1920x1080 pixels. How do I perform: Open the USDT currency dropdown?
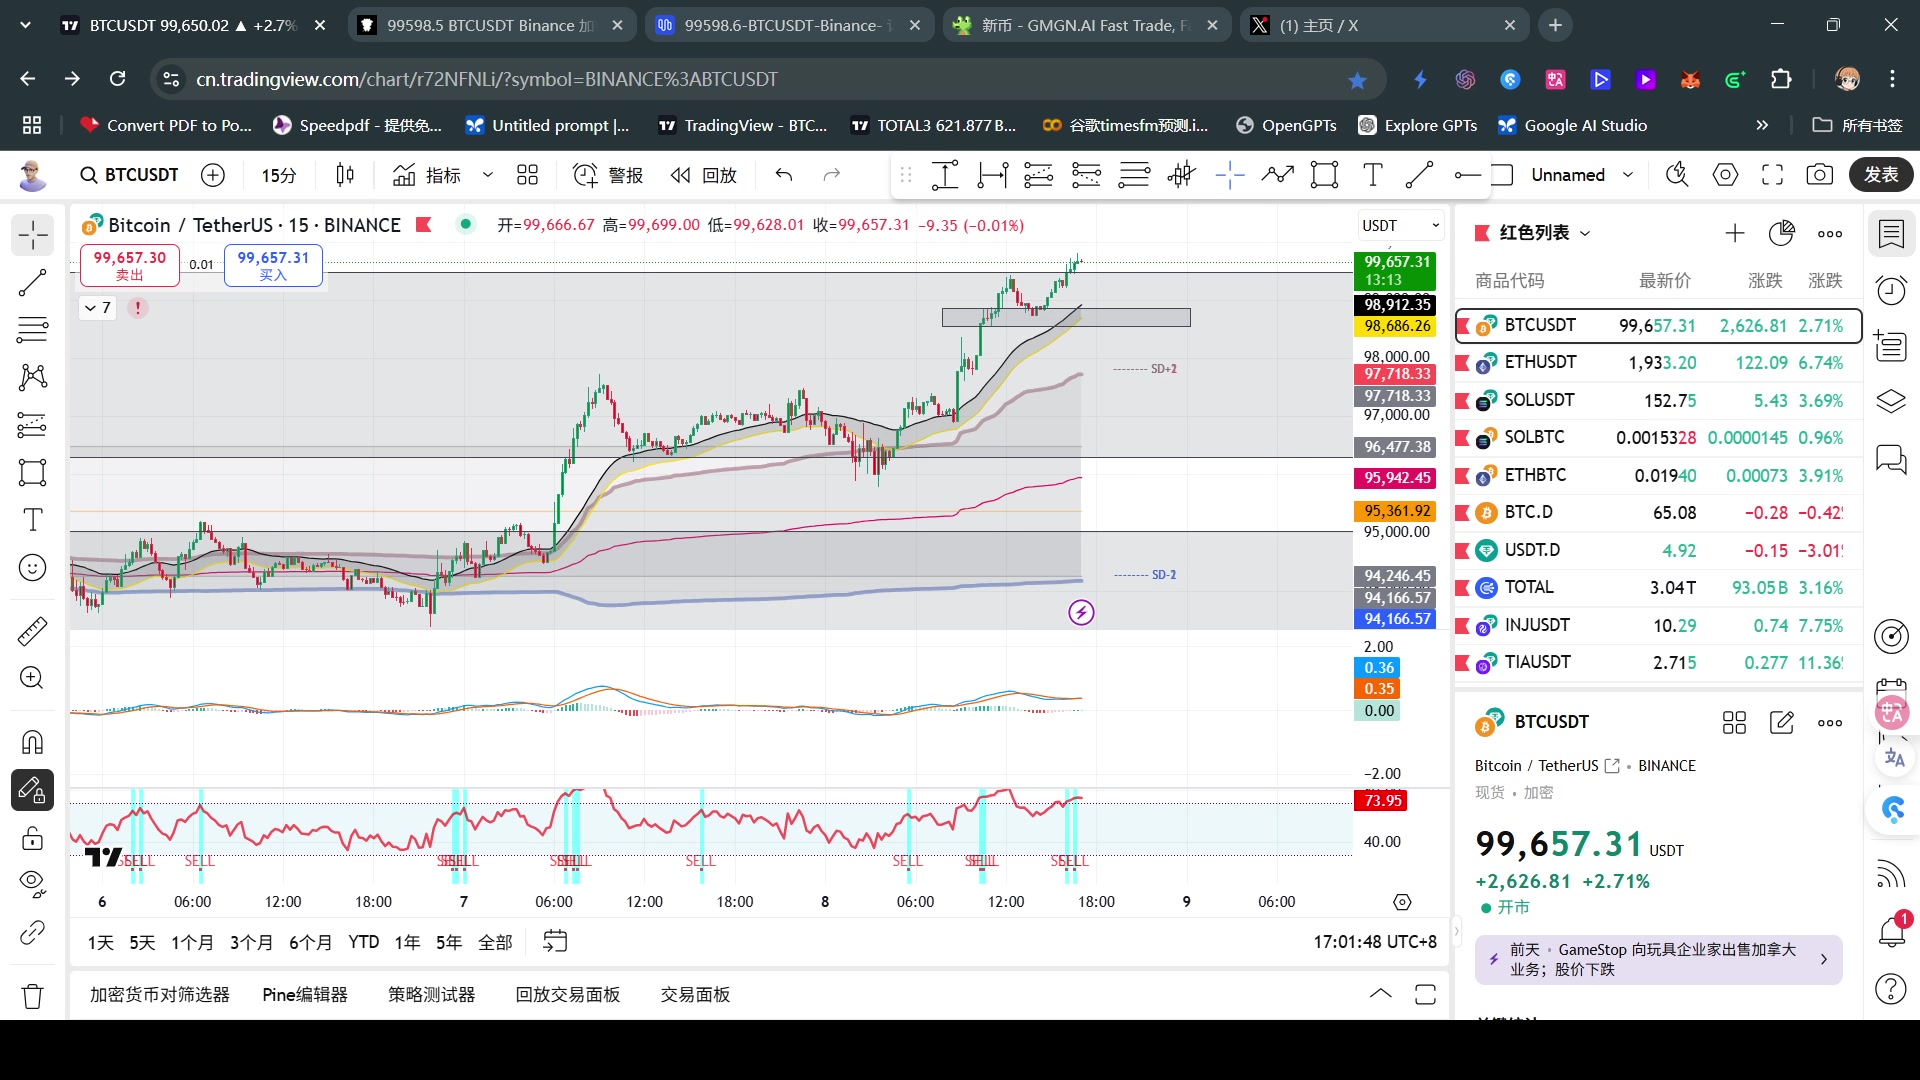pyautogui.click(x=1400, y=225)
